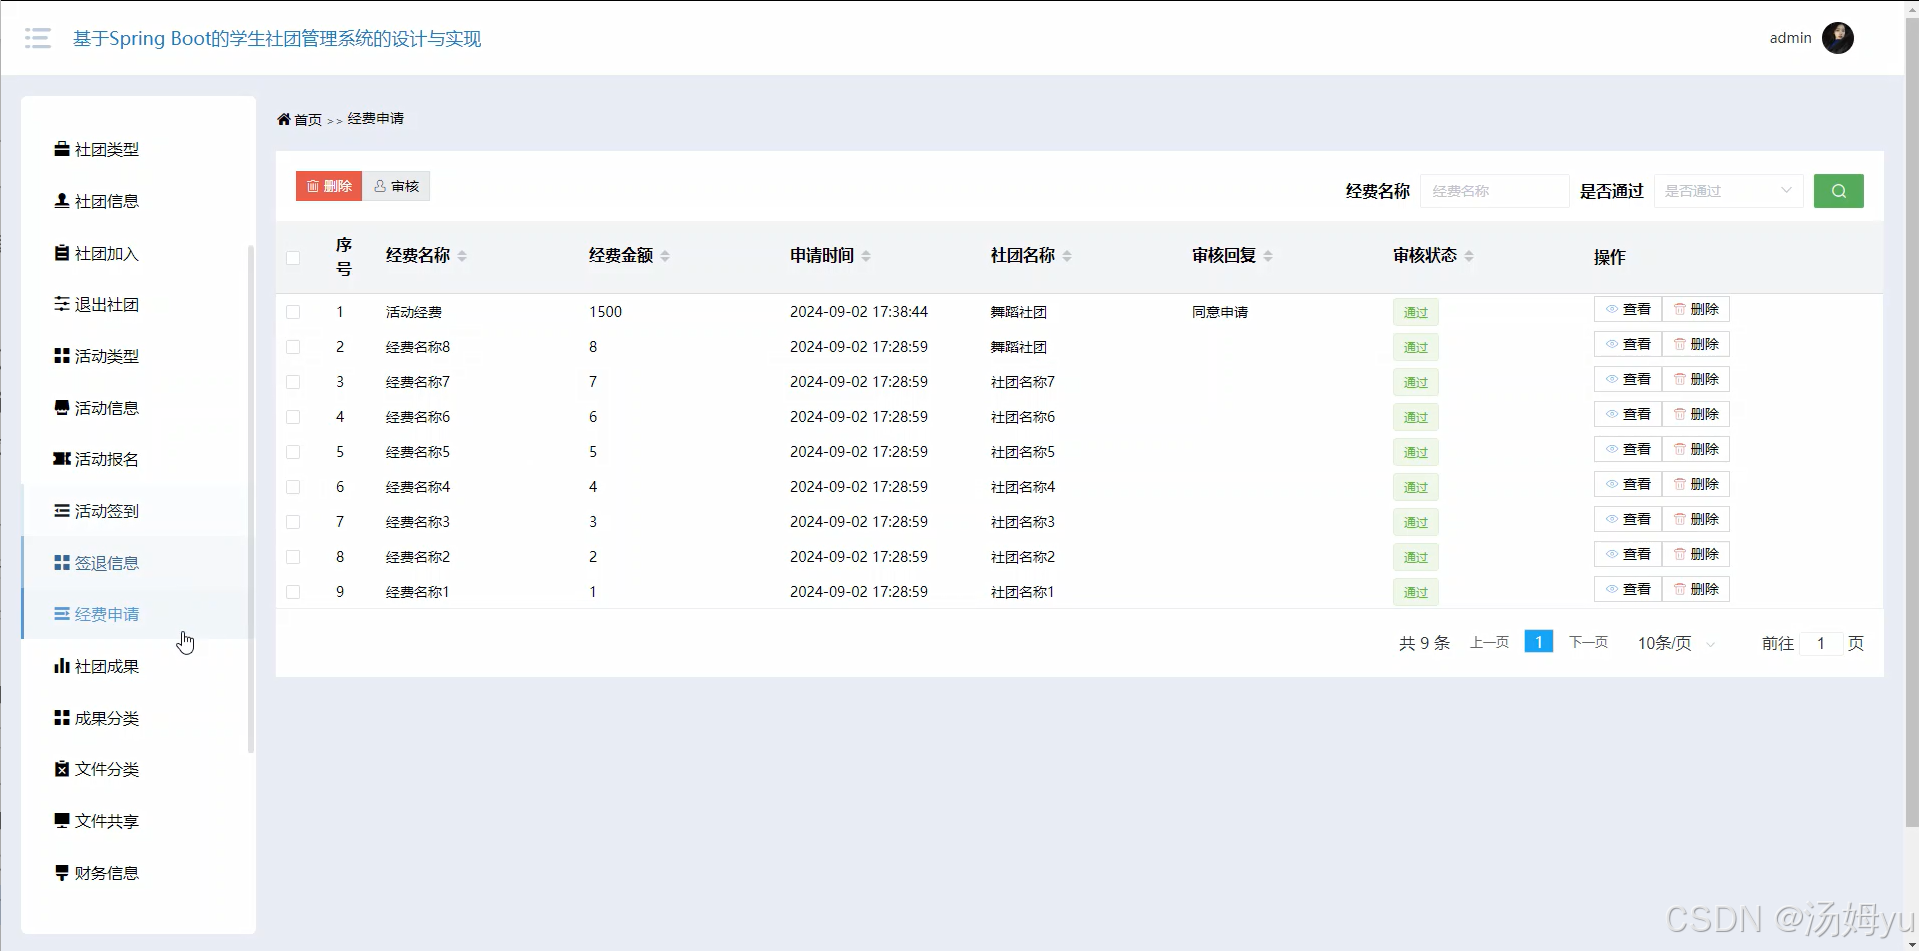Select page 1 in pagination
This screenshot has height=951, width=1919.
coord(1538,641)
